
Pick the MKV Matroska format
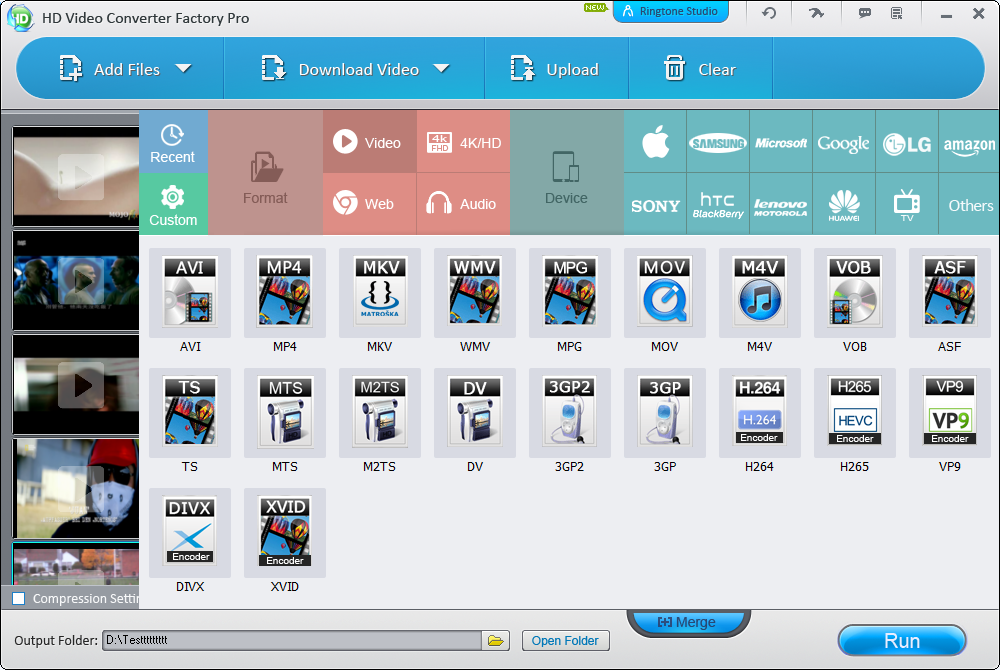(379, 293)
